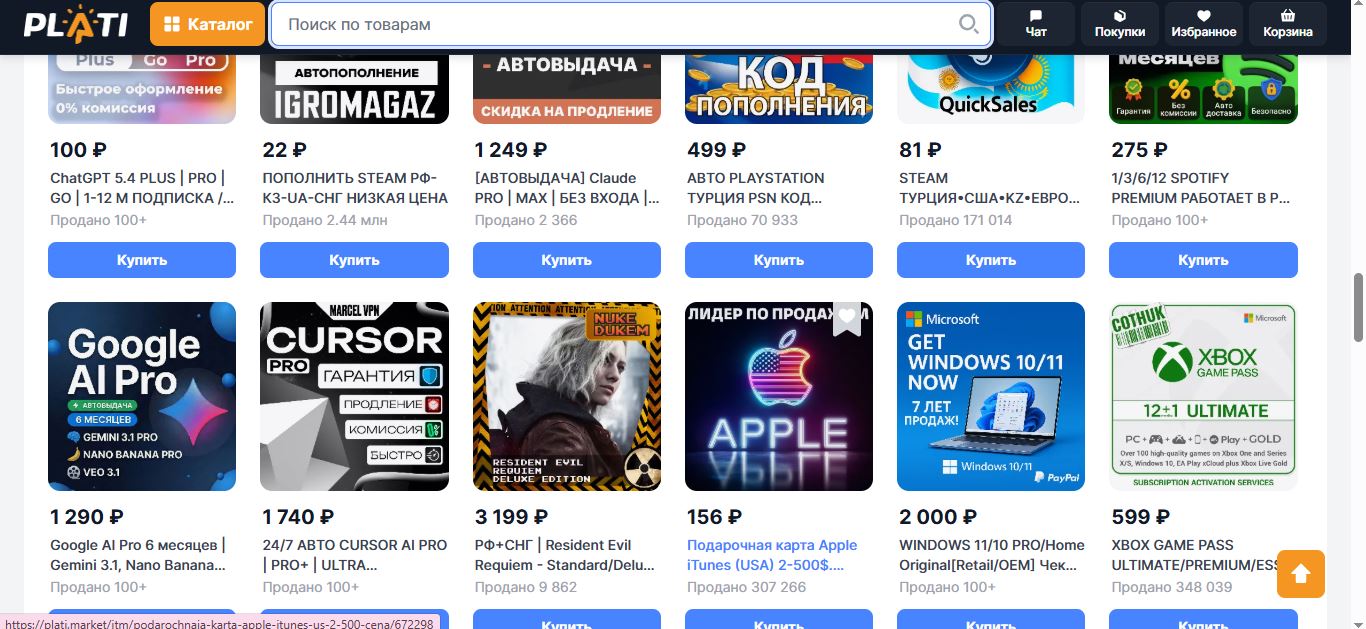This screenshot has height=629, width=1366.
Task: Click the search magnifier icon
Action: click(968, 24)
